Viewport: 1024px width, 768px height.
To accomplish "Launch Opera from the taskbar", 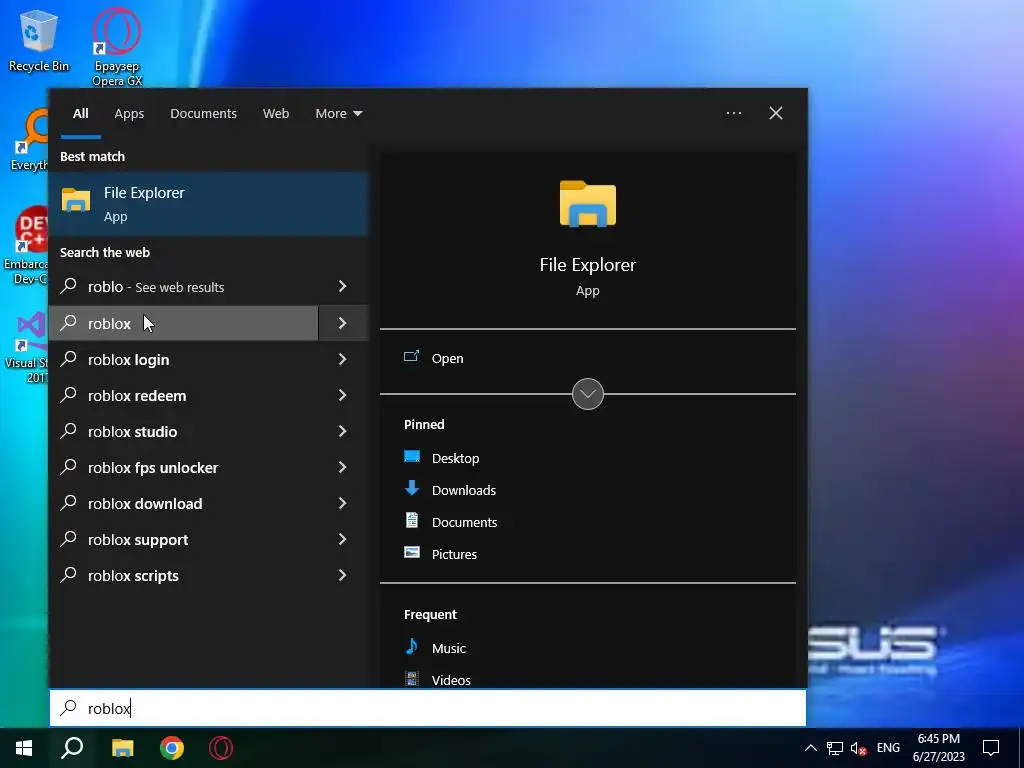I will click(221, 748).
